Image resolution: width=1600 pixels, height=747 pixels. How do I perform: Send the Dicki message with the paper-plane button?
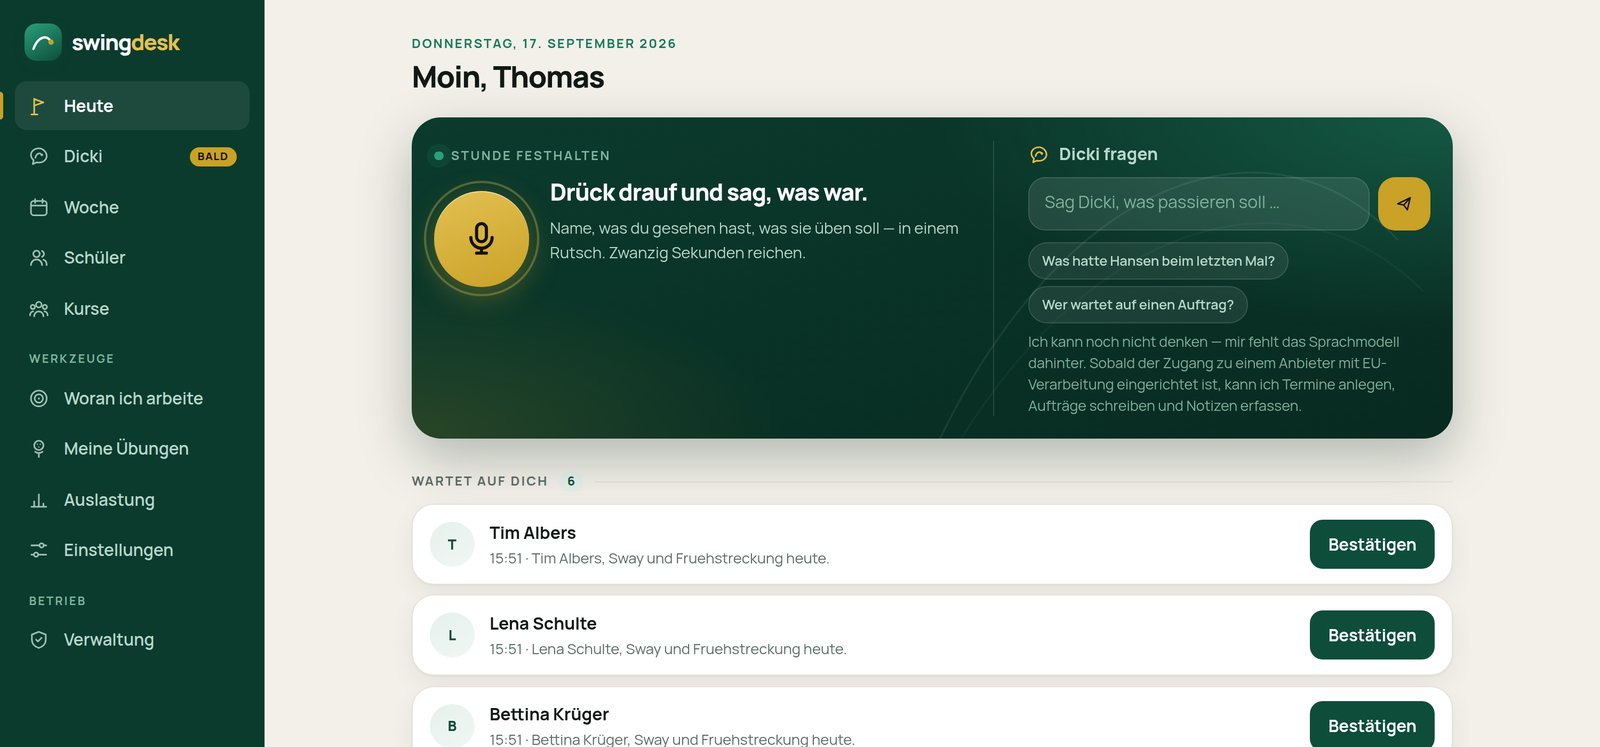[1404, 204]
